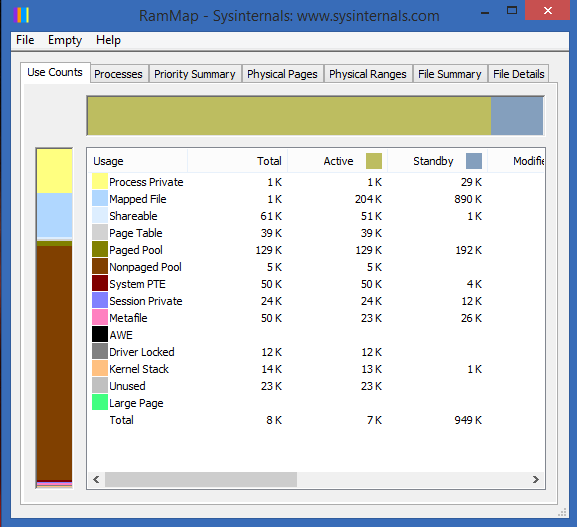Click the pink Metafile swatch
The image size is (577, 527).
point(100,317)
